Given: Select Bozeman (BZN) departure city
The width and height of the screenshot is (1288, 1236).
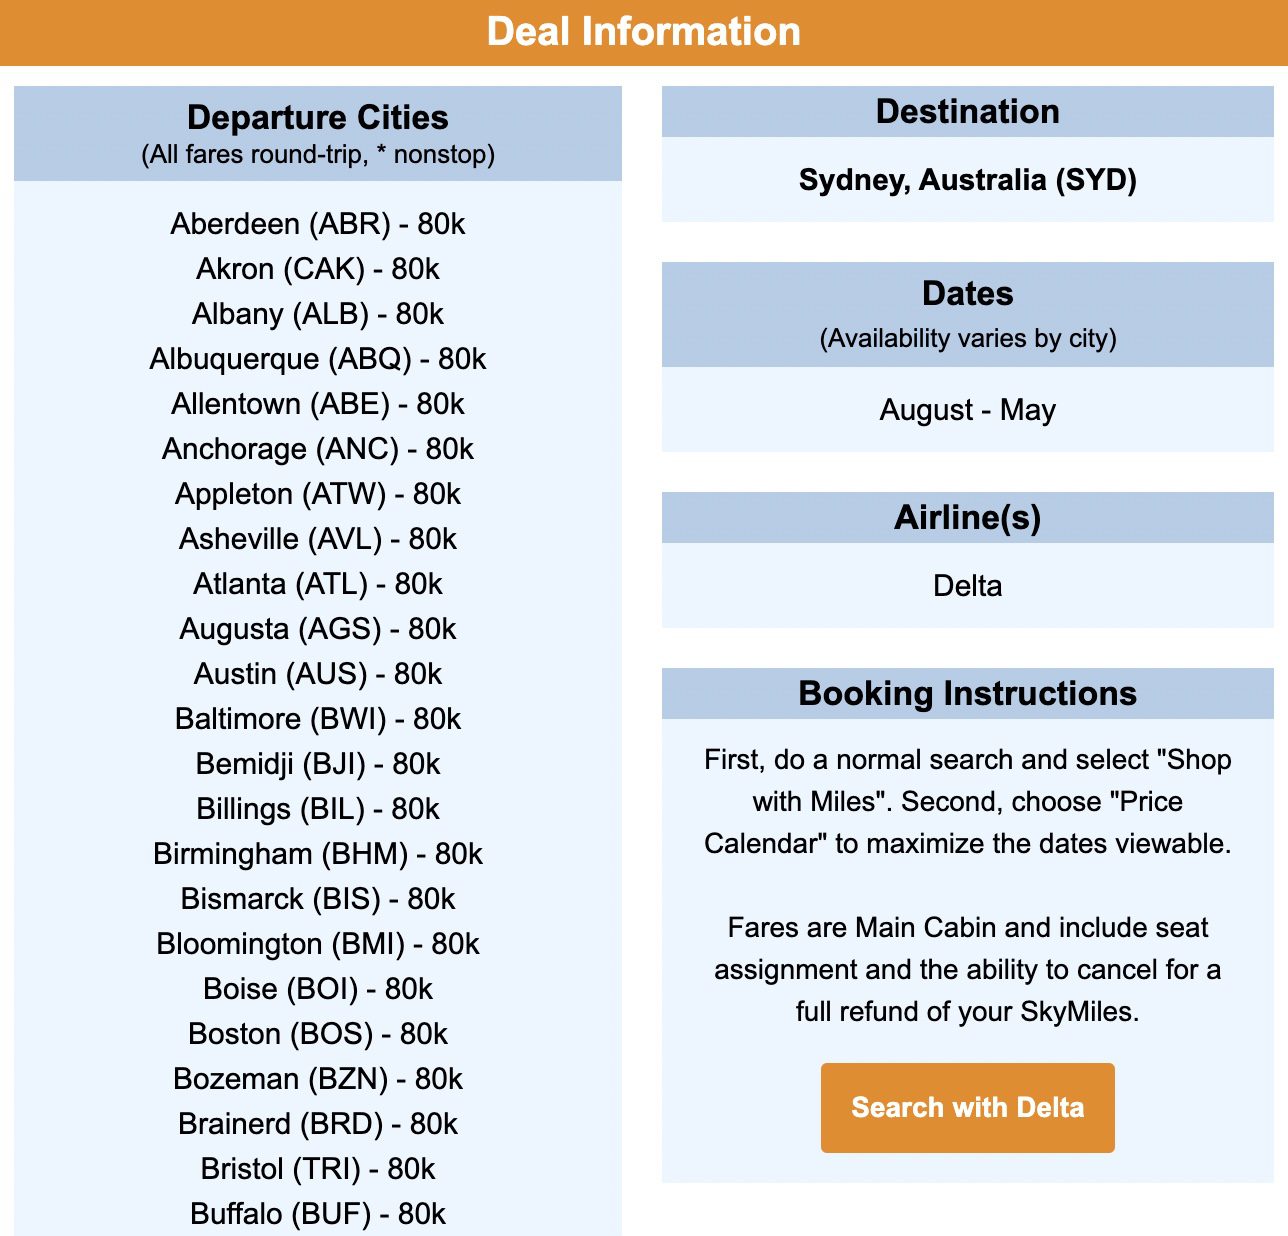Looking at the screenshot, I should [318, 1079].
